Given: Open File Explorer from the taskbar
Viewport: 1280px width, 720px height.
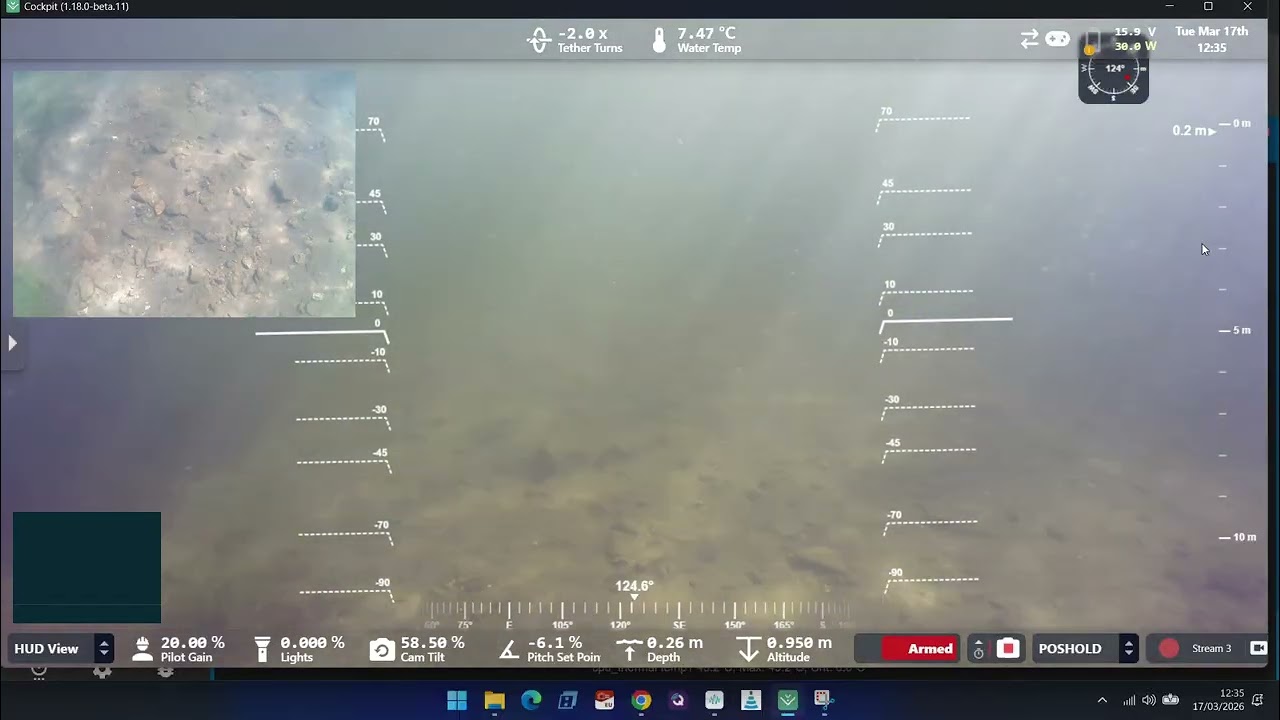Looking at the screenshot, I should [494, 700].
